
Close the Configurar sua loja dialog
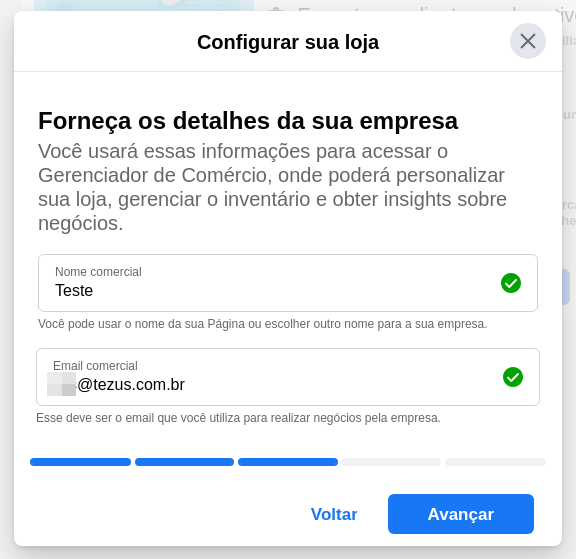click(528, 41)
